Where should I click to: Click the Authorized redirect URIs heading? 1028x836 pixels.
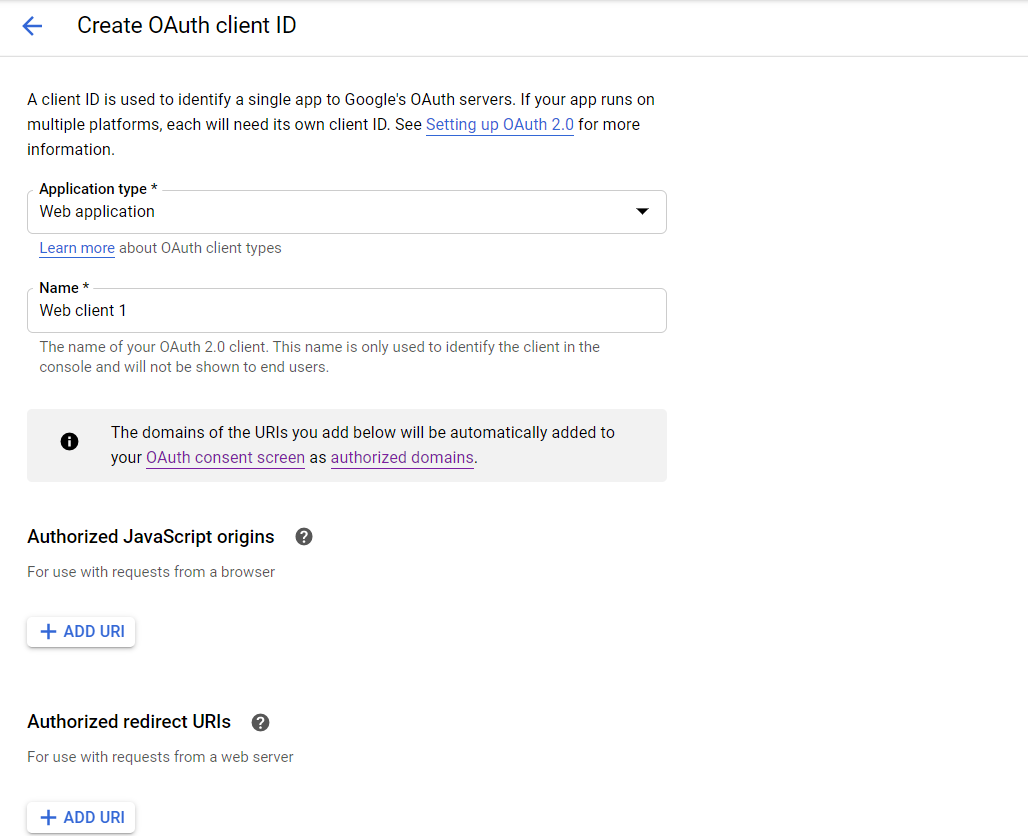click(x=129, y=722)
